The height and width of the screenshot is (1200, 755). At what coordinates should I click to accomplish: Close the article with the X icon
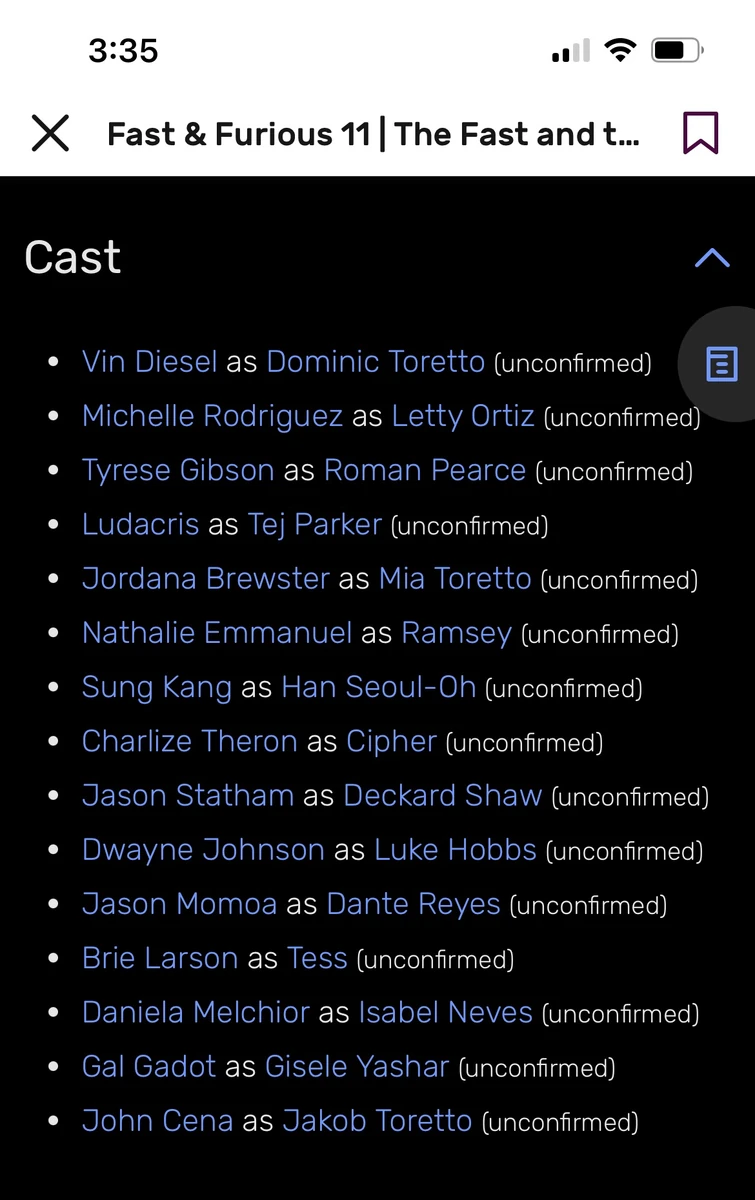tap(50, 132)
